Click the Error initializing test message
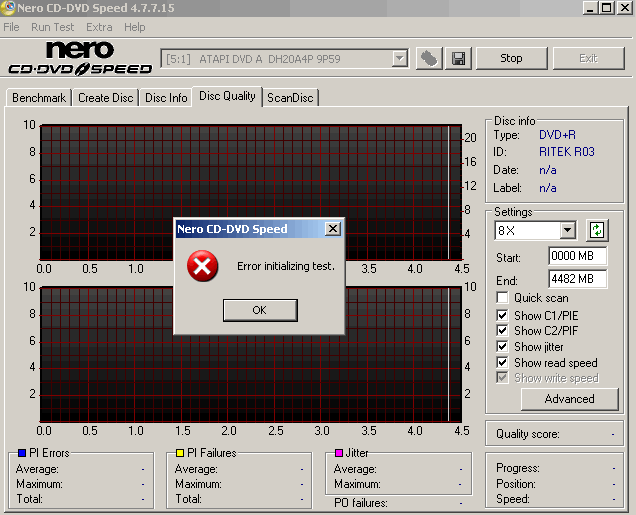 pyautogui.click(x=286, y=266)
